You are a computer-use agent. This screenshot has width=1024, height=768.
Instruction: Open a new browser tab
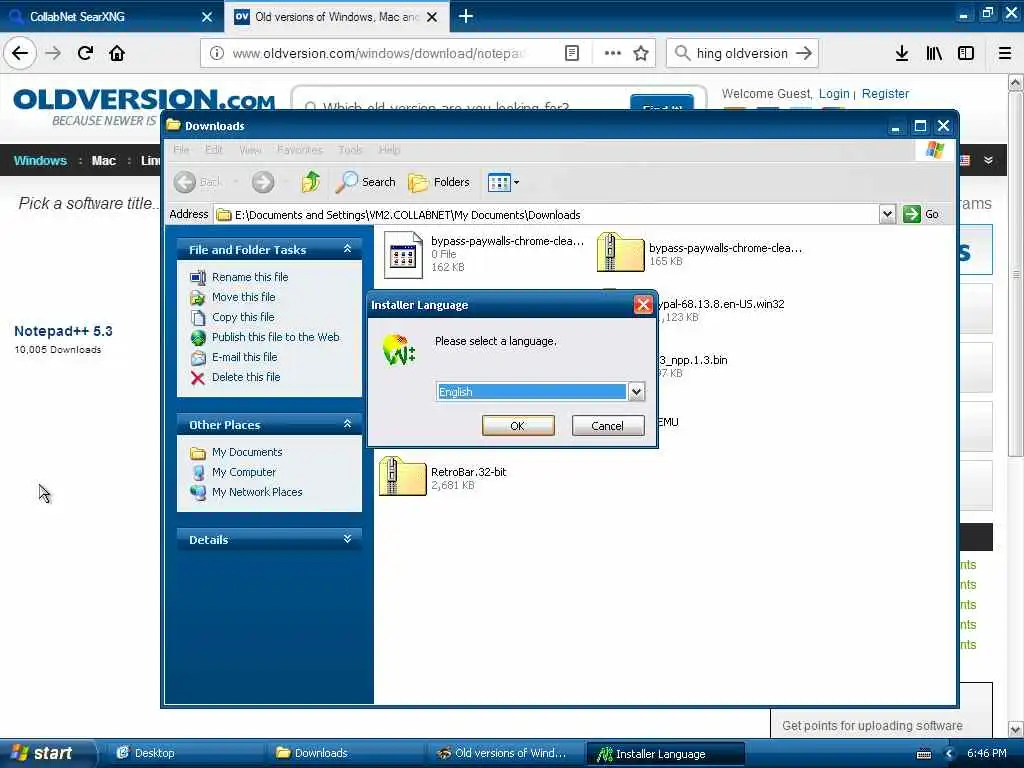click(x=466, y=16)
